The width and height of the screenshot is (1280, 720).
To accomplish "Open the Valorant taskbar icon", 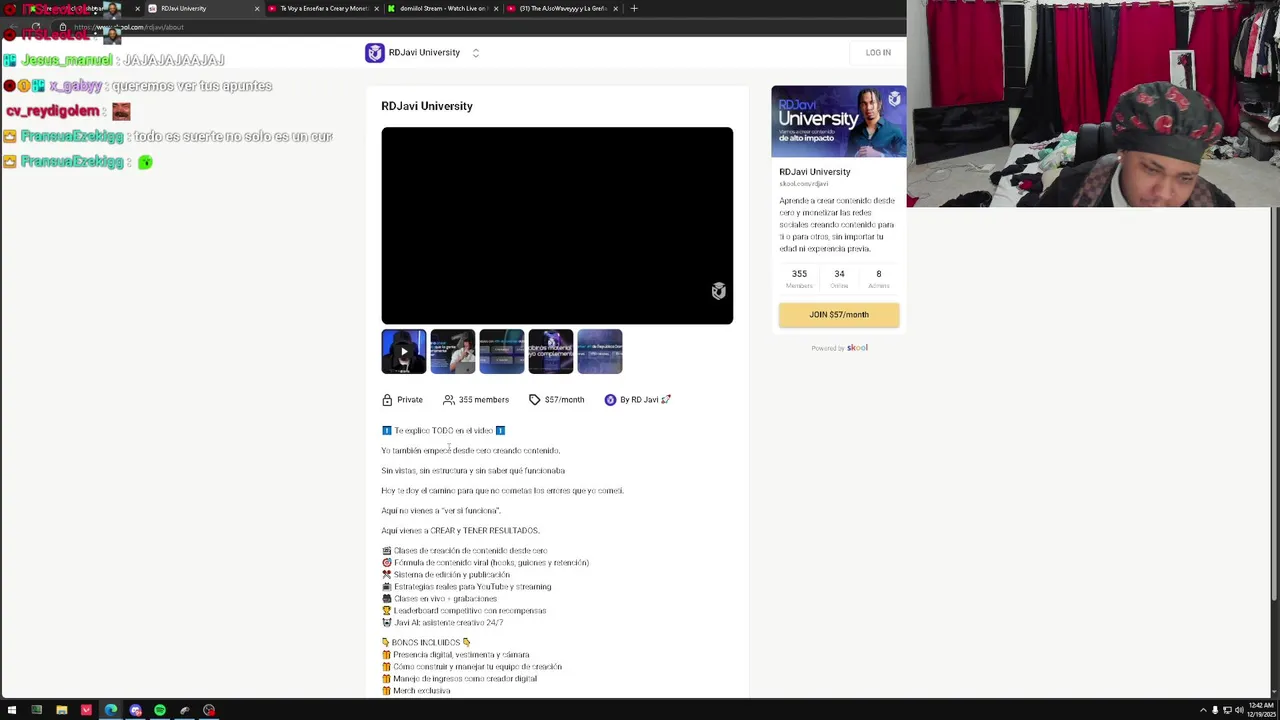I will click(x=86, y=710).
